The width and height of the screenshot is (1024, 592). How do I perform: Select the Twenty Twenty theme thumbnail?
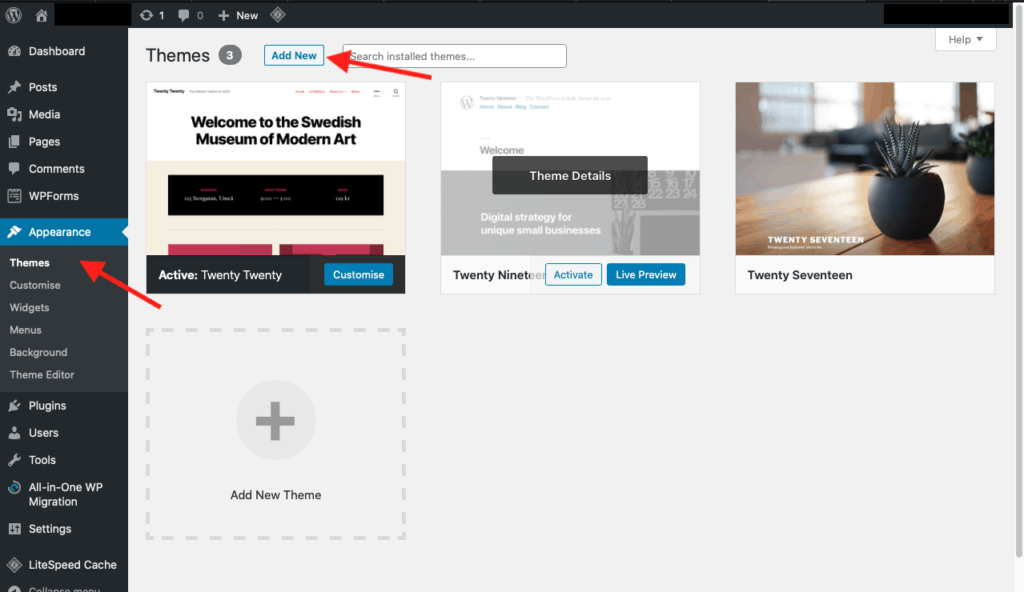pyautogui.click(x=276, y=169)
